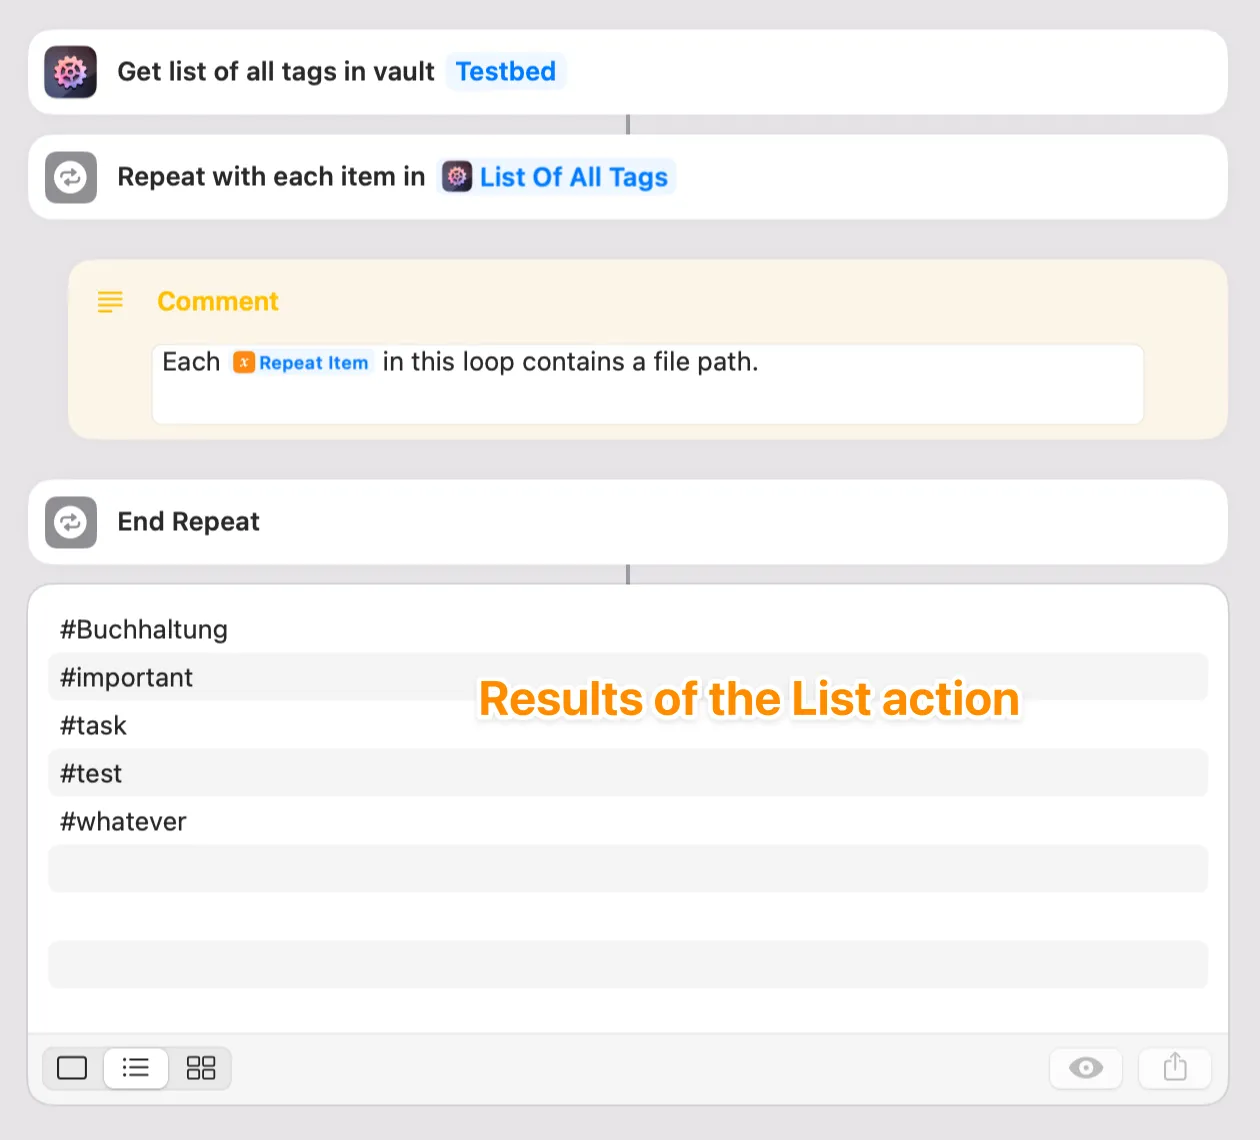Click inside the comment text field
Screen dimensions: 1260x1140
pos(647,384)
